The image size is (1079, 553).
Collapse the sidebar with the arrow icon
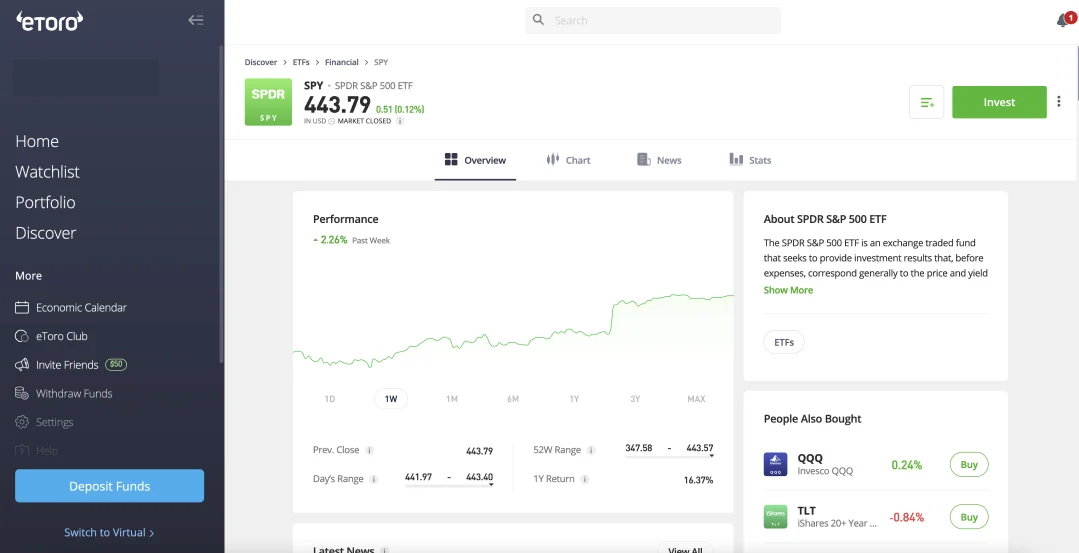pos(196,21)
